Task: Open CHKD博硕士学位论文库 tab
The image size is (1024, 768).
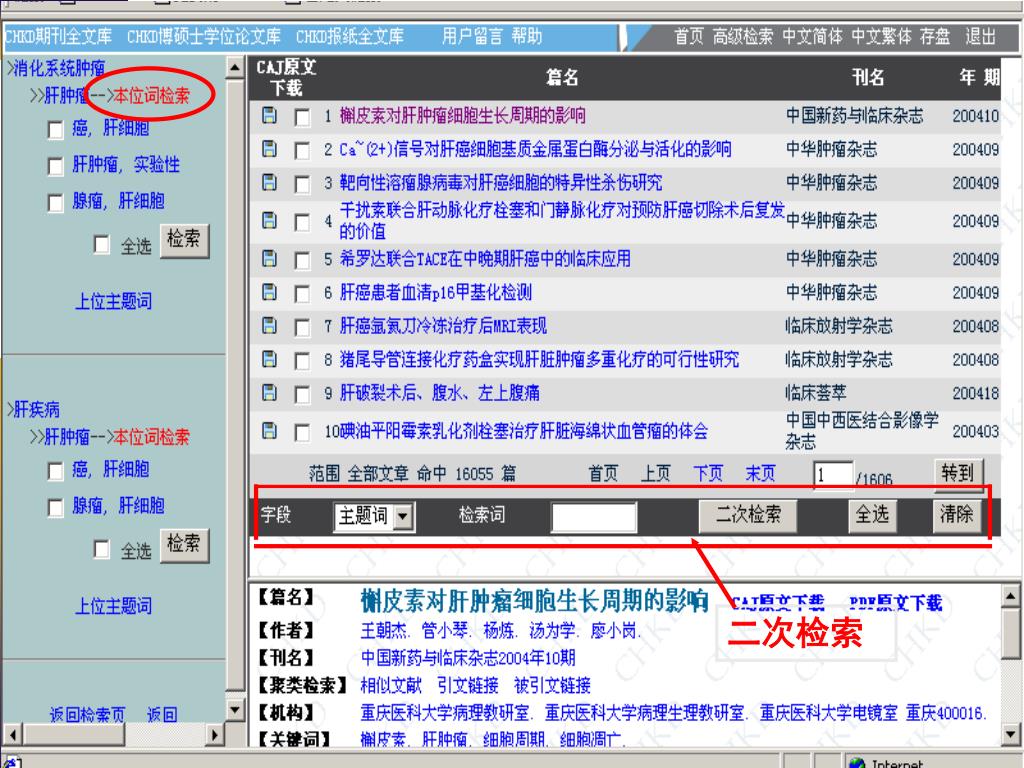Action: [204, 37]
